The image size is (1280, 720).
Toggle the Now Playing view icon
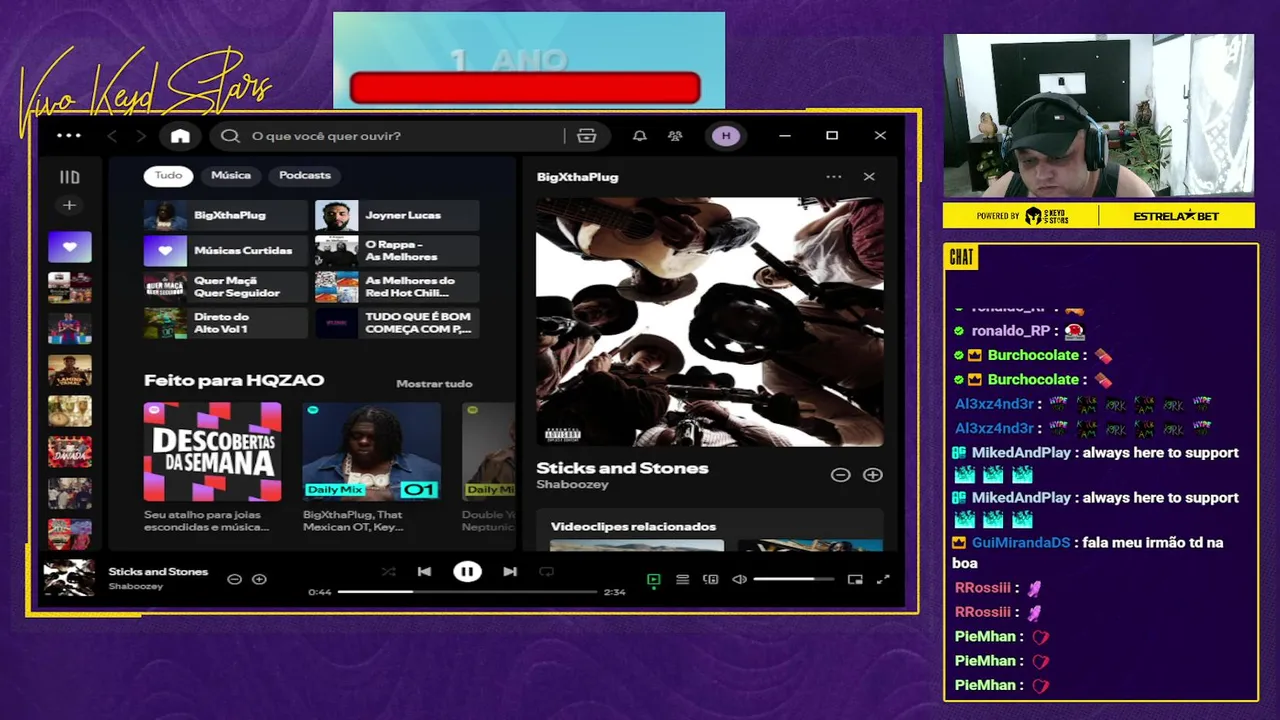pyautogui.click(x=653, y=579)
